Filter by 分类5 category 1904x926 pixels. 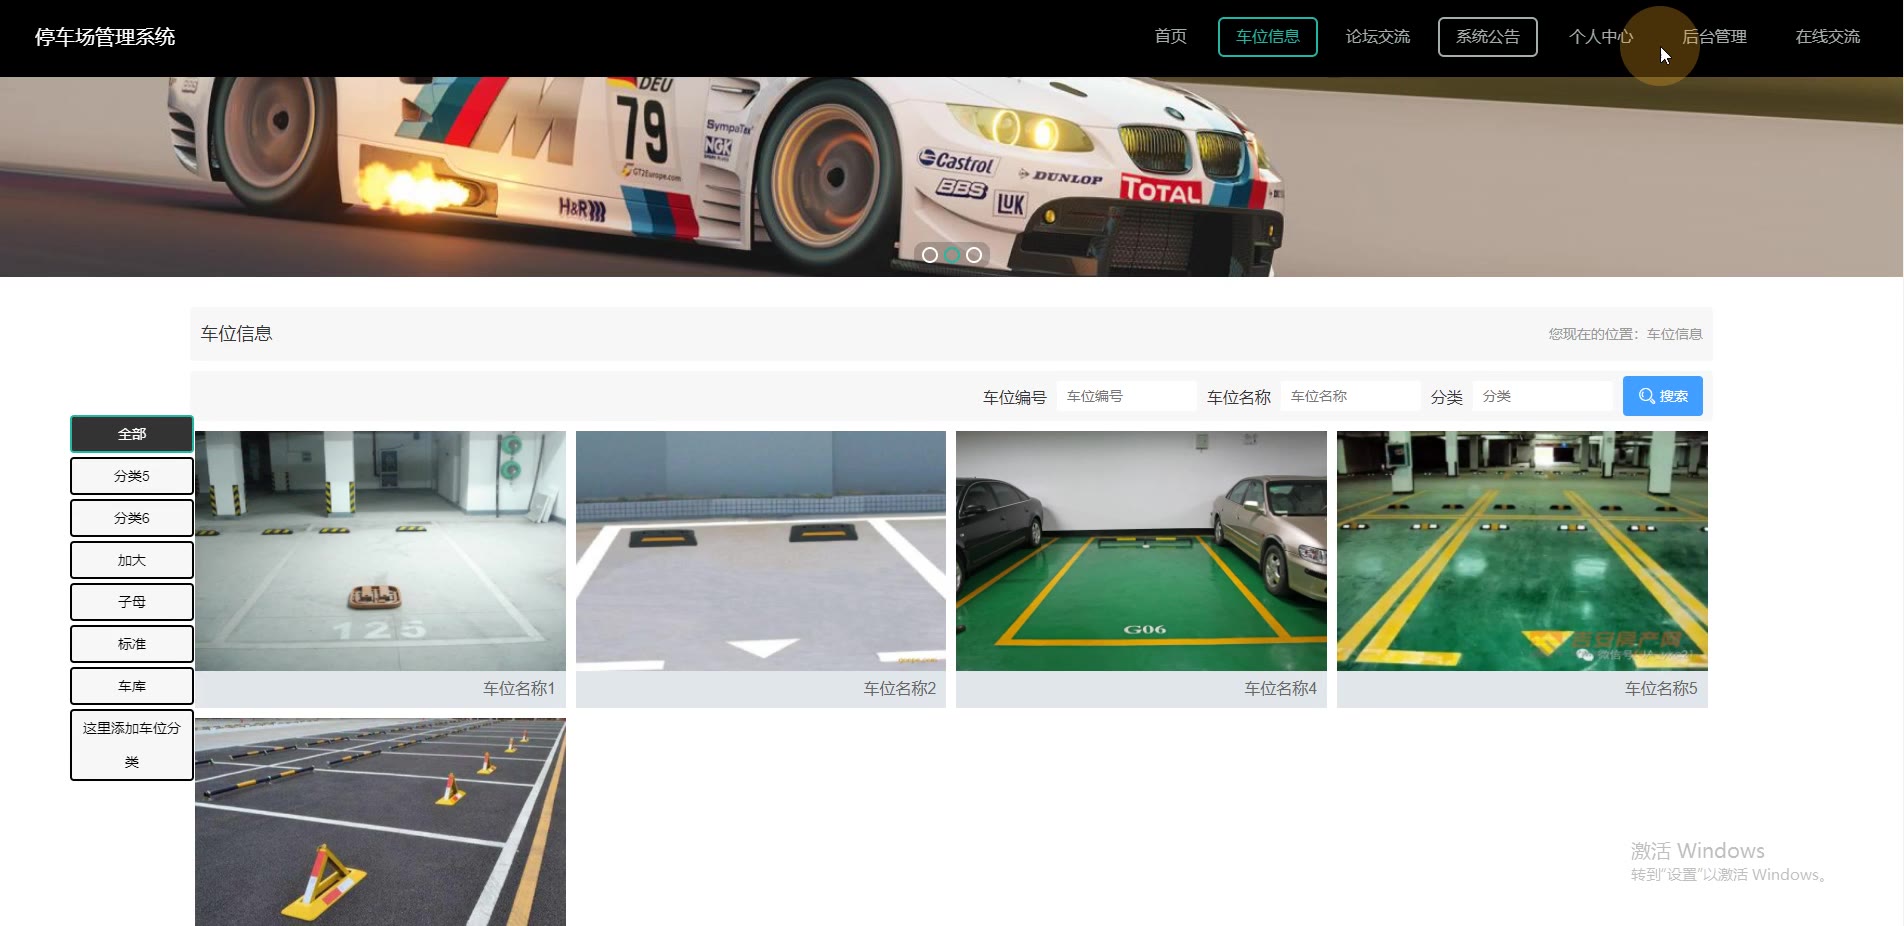(x=132, y=476)
